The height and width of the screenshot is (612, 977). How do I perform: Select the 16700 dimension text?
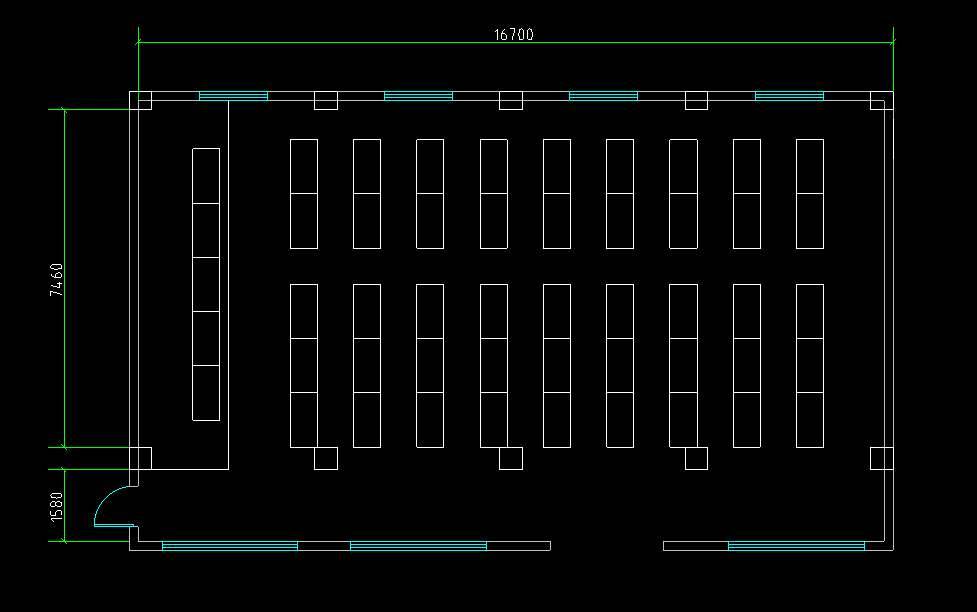pos(513,34)
